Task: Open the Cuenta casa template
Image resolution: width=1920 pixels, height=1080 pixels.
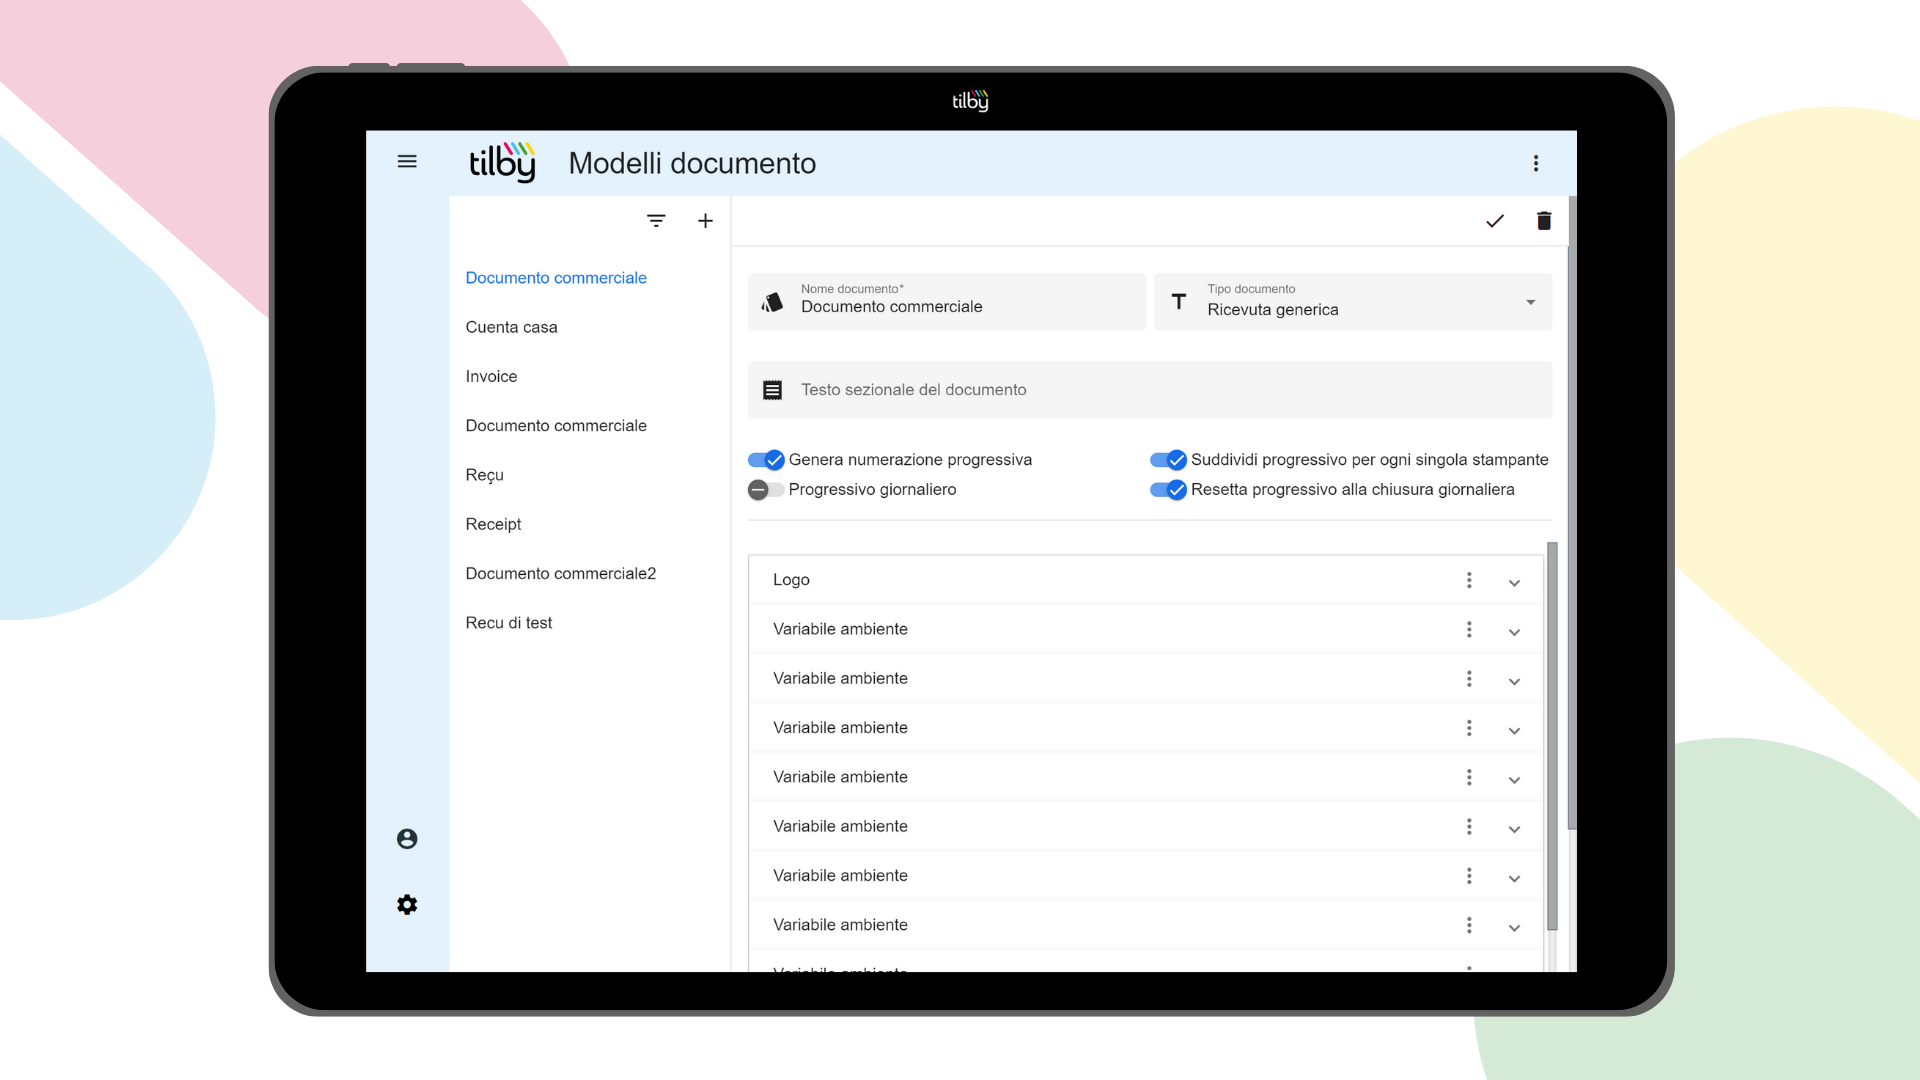Action: [511, 327]
